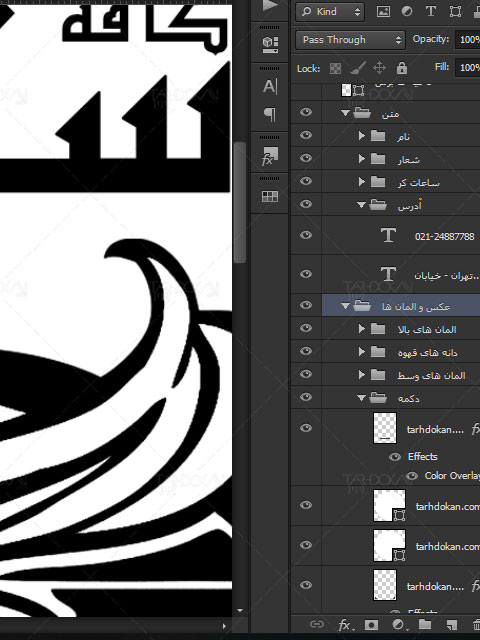Hide the شعار group
Image resolution: width=480 pixels, height=640 pixels.
[x=306, y=158]
